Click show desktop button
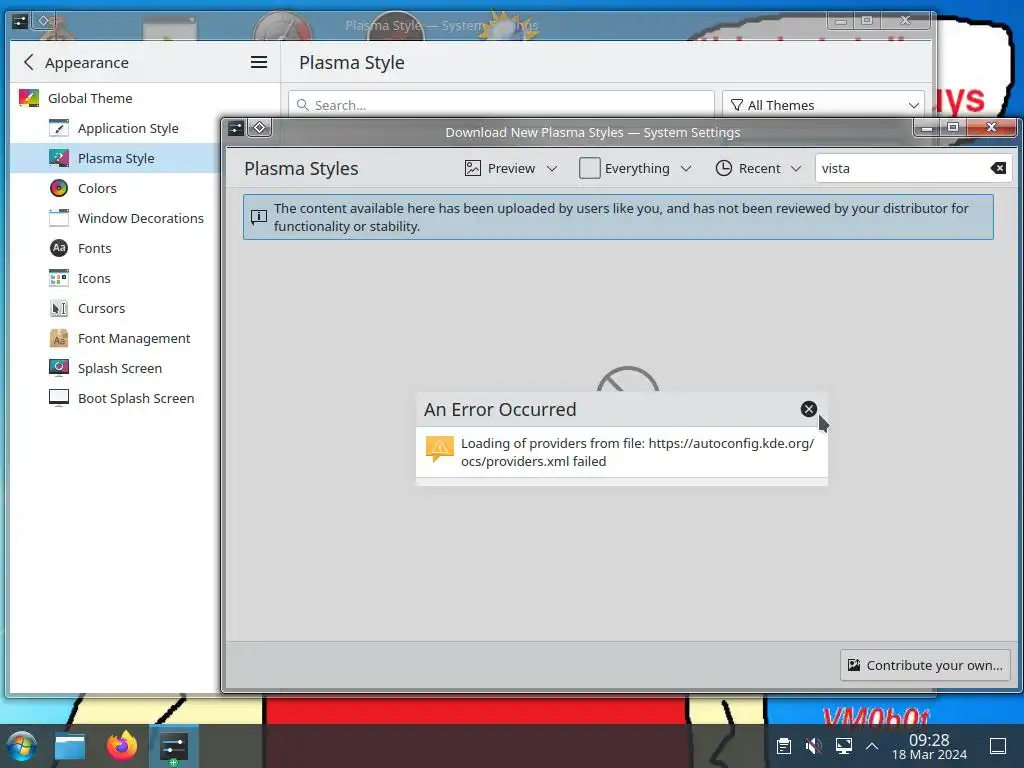This screenshot has height=768, width=1024. [998, 746]
